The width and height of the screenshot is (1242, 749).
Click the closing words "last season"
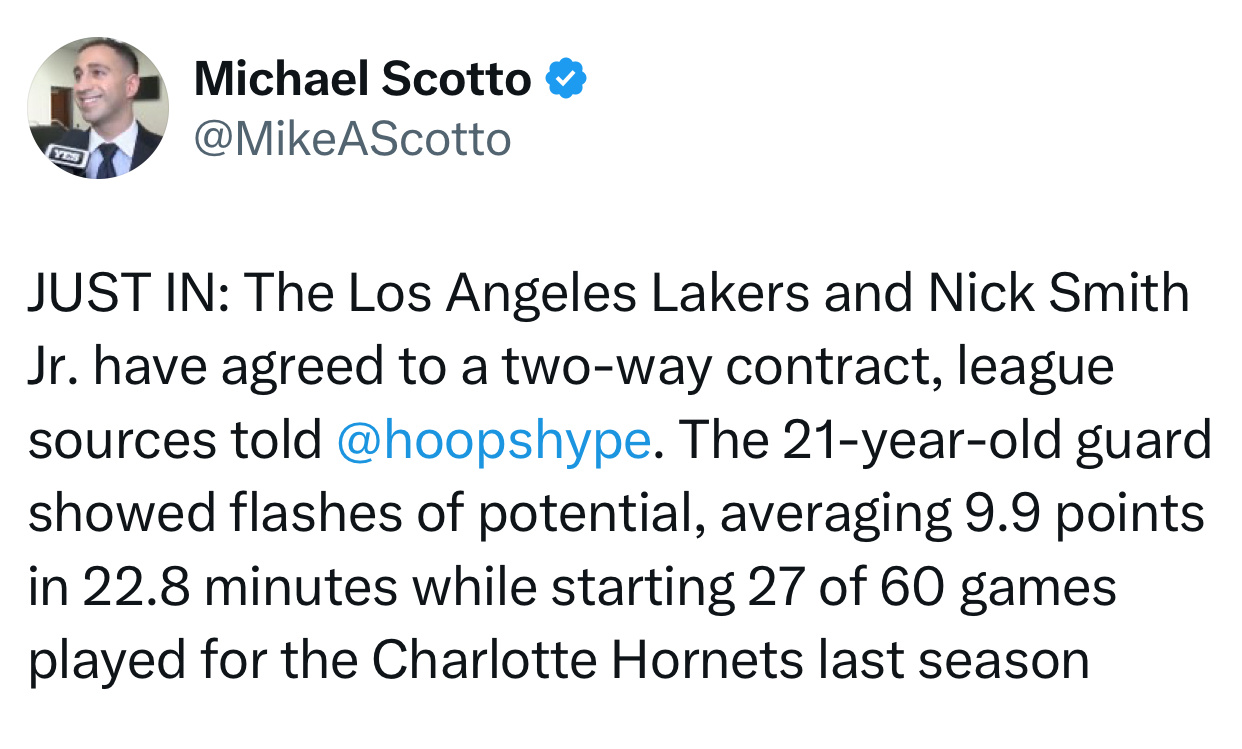pyautogui.click(x=953, y=660)
